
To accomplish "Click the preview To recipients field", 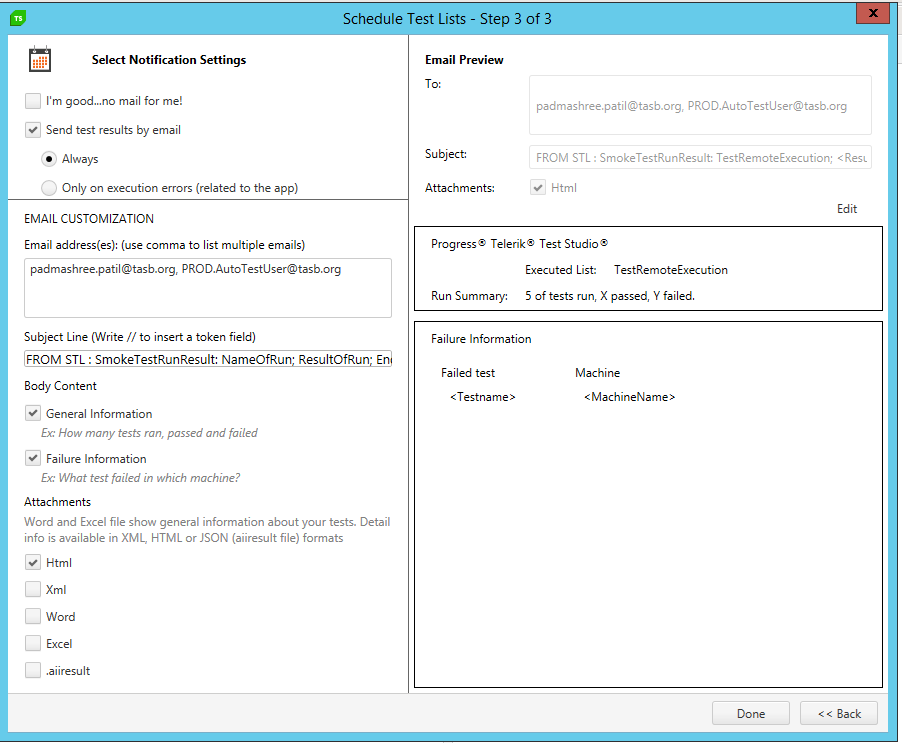I will click(x=699, y=105).
